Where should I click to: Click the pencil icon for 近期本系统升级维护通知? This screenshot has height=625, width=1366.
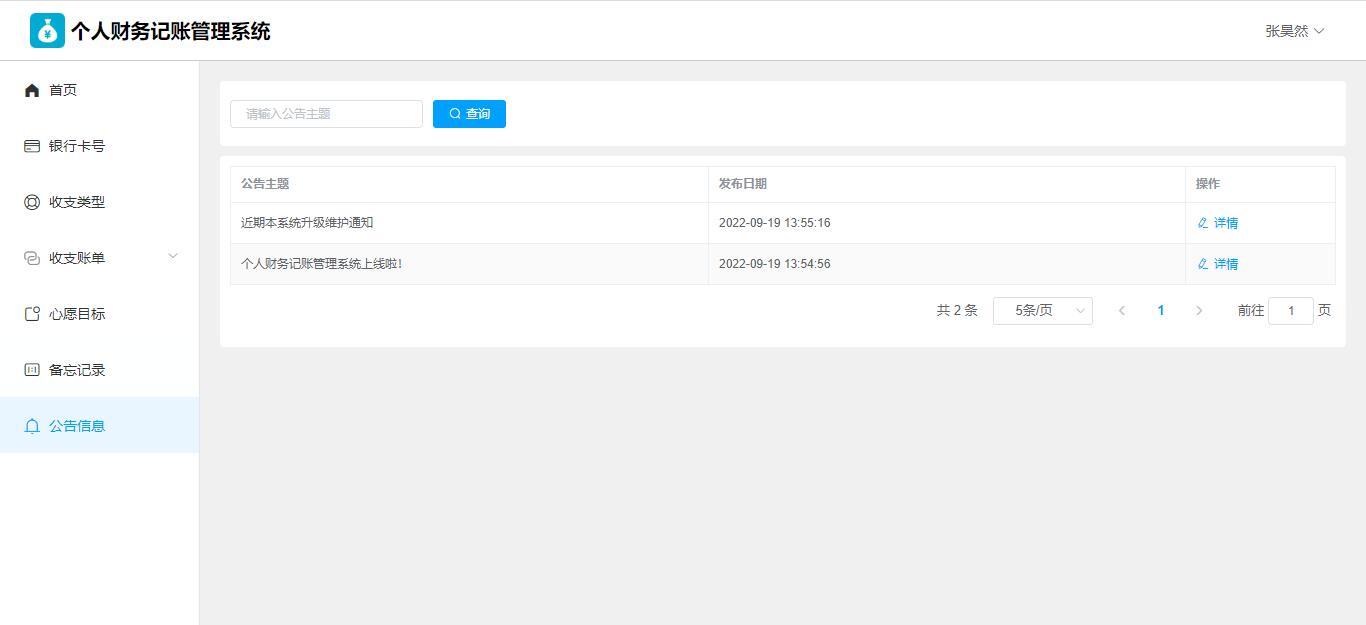pyautogui.click(x=1203, y=223)
